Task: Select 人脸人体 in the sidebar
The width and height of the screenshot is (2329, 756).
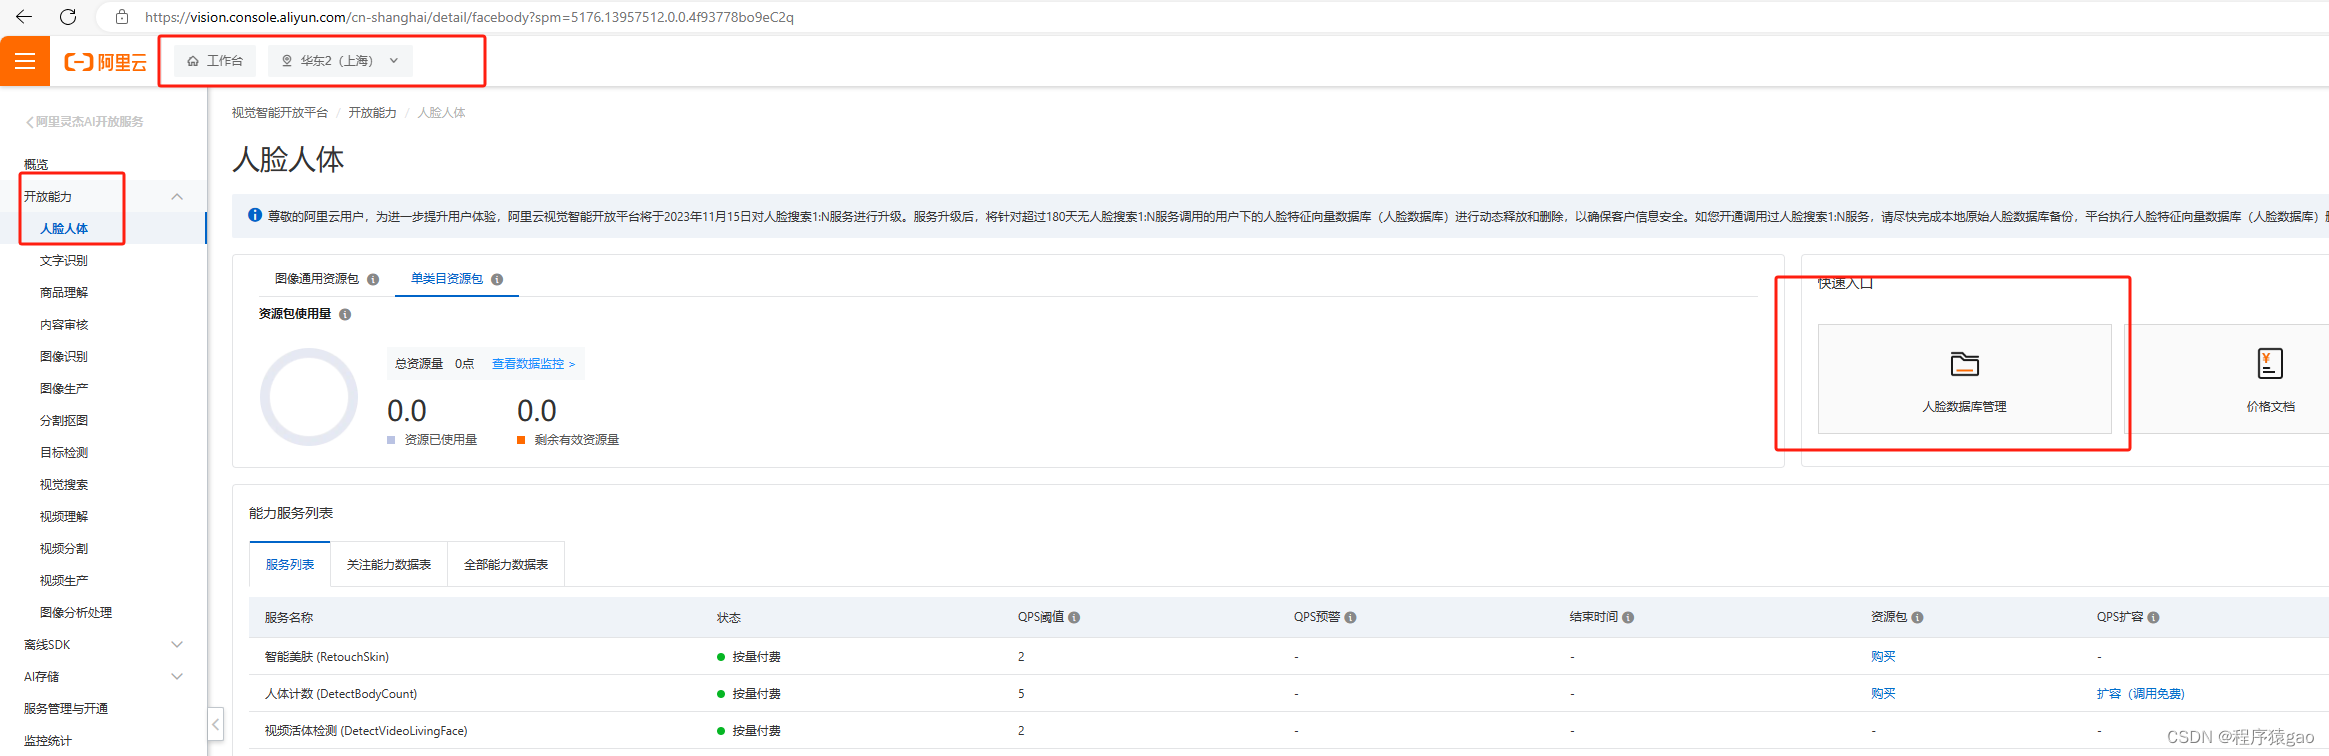Action: [64, 229]
